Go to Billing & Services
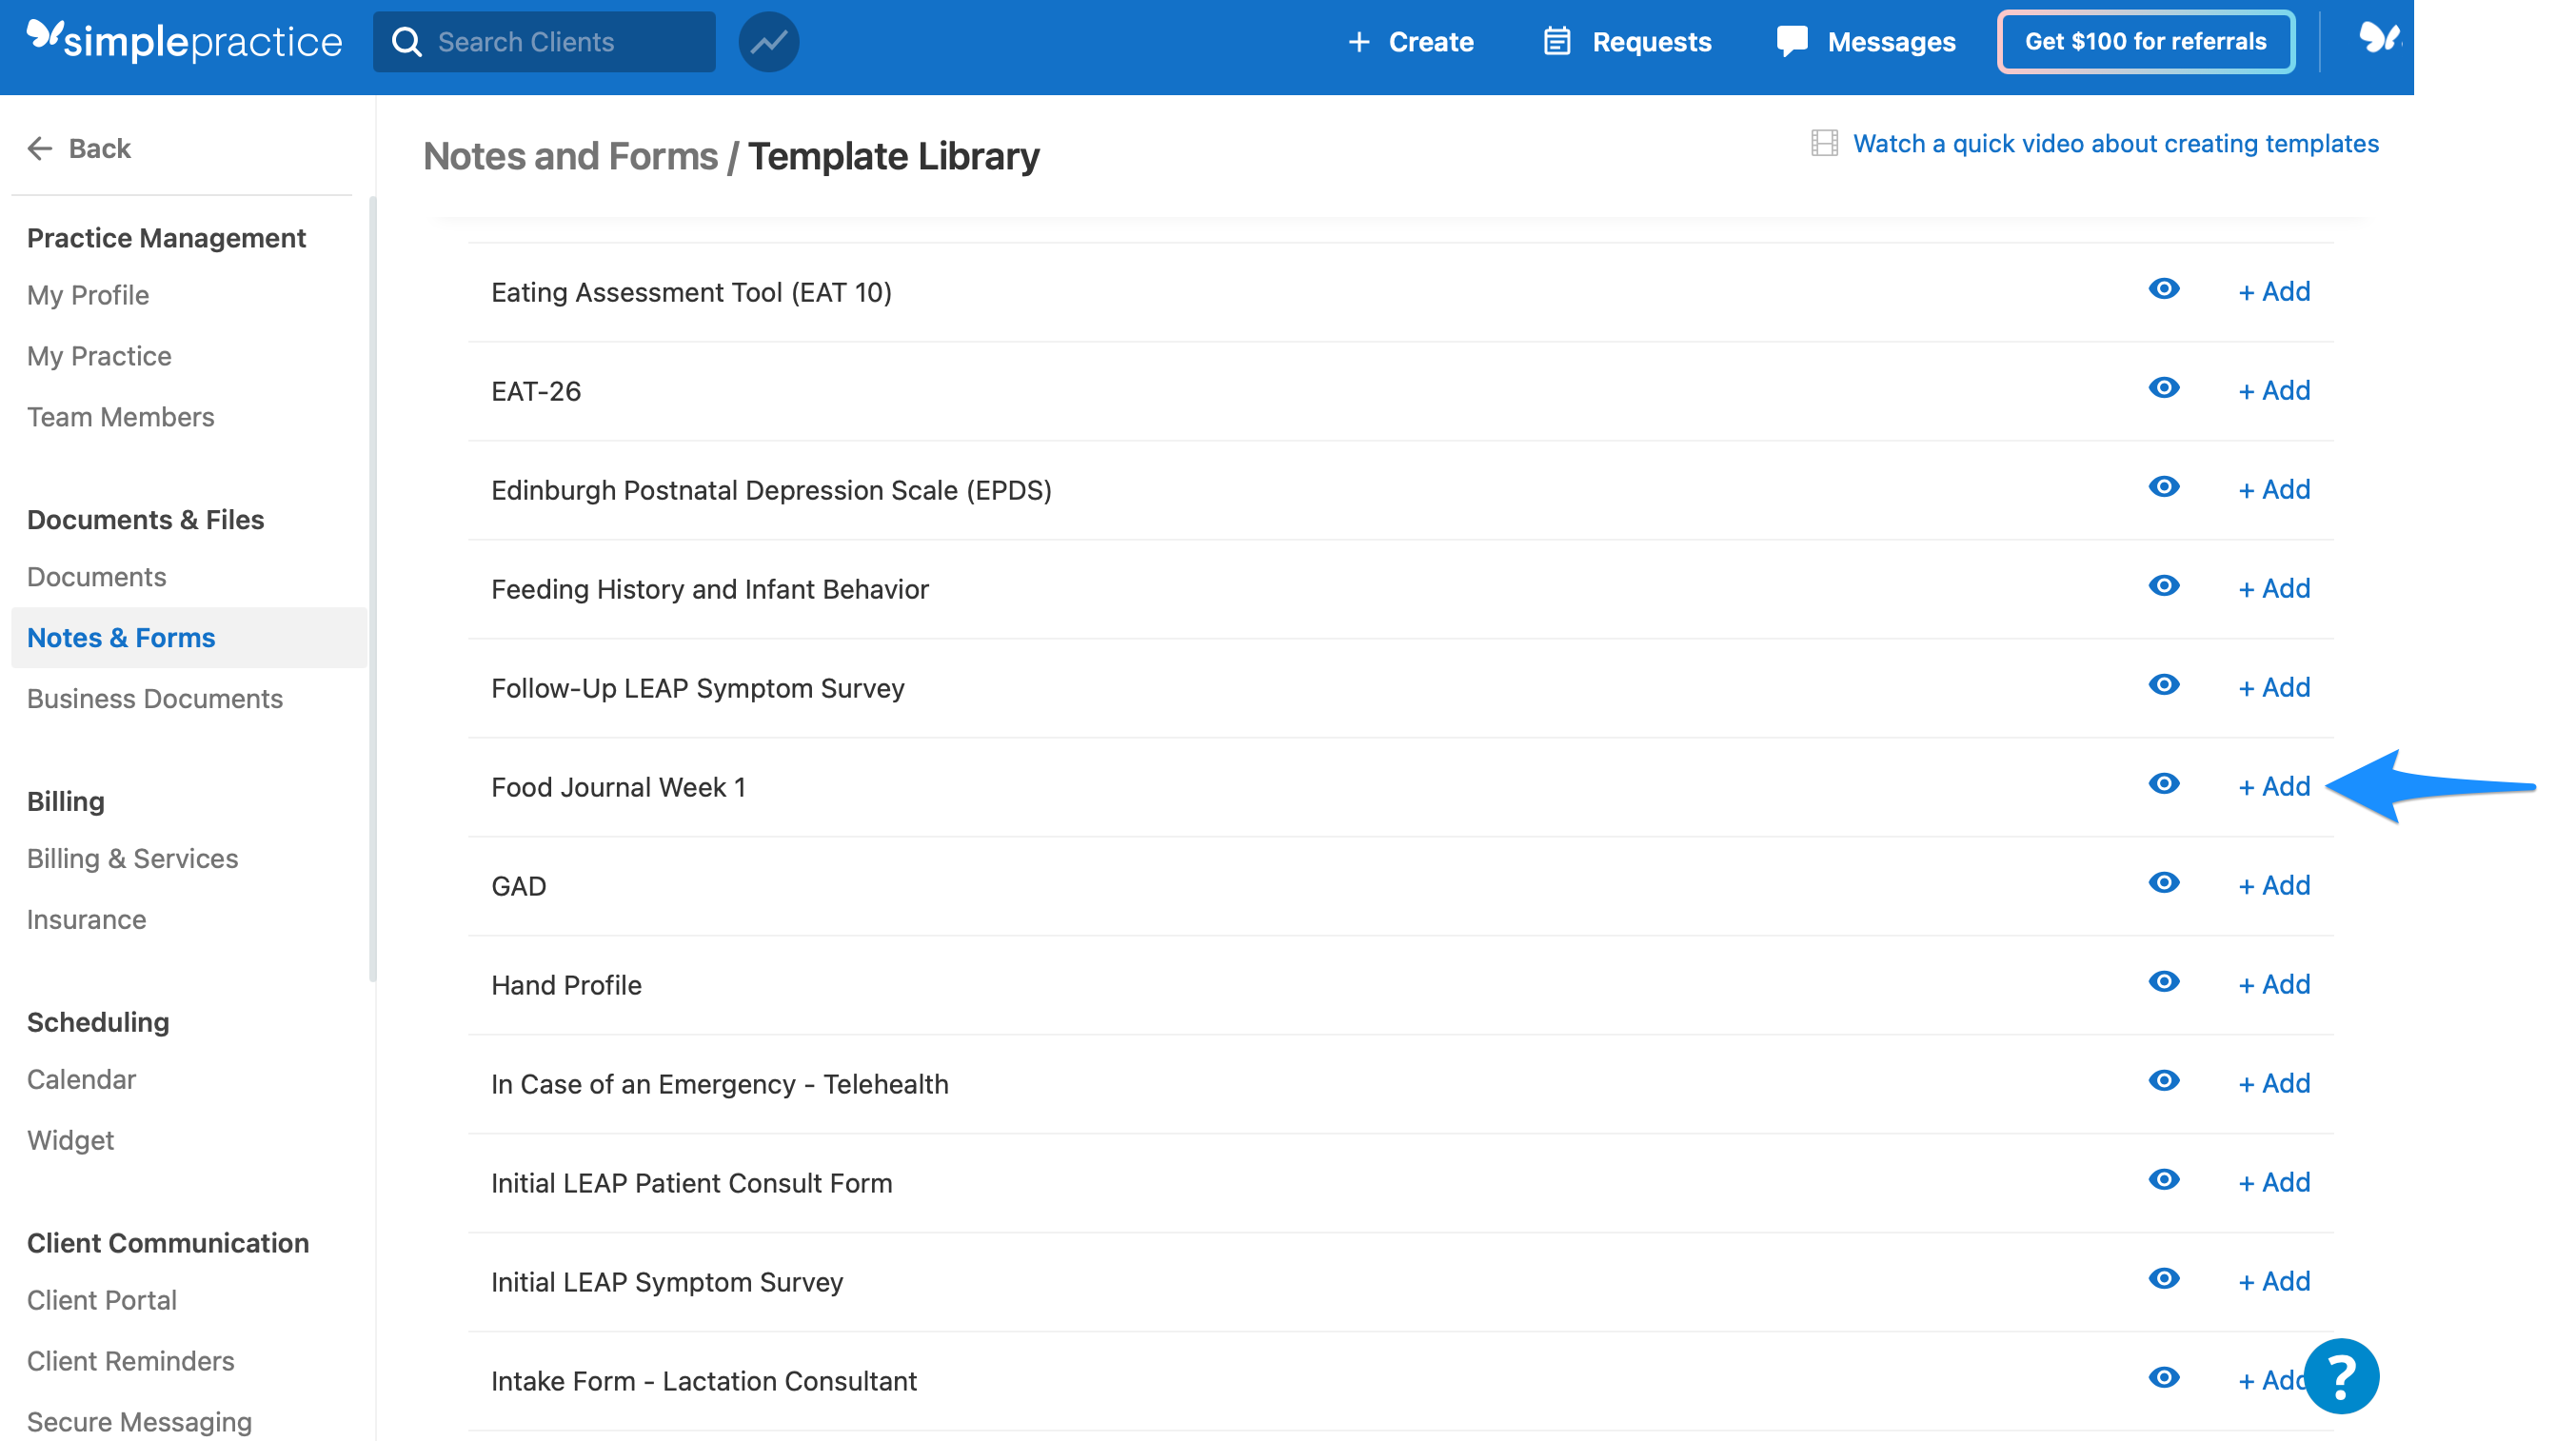Image resolution: width=2576 pixels, height=1441 pixels. (132, 859)
